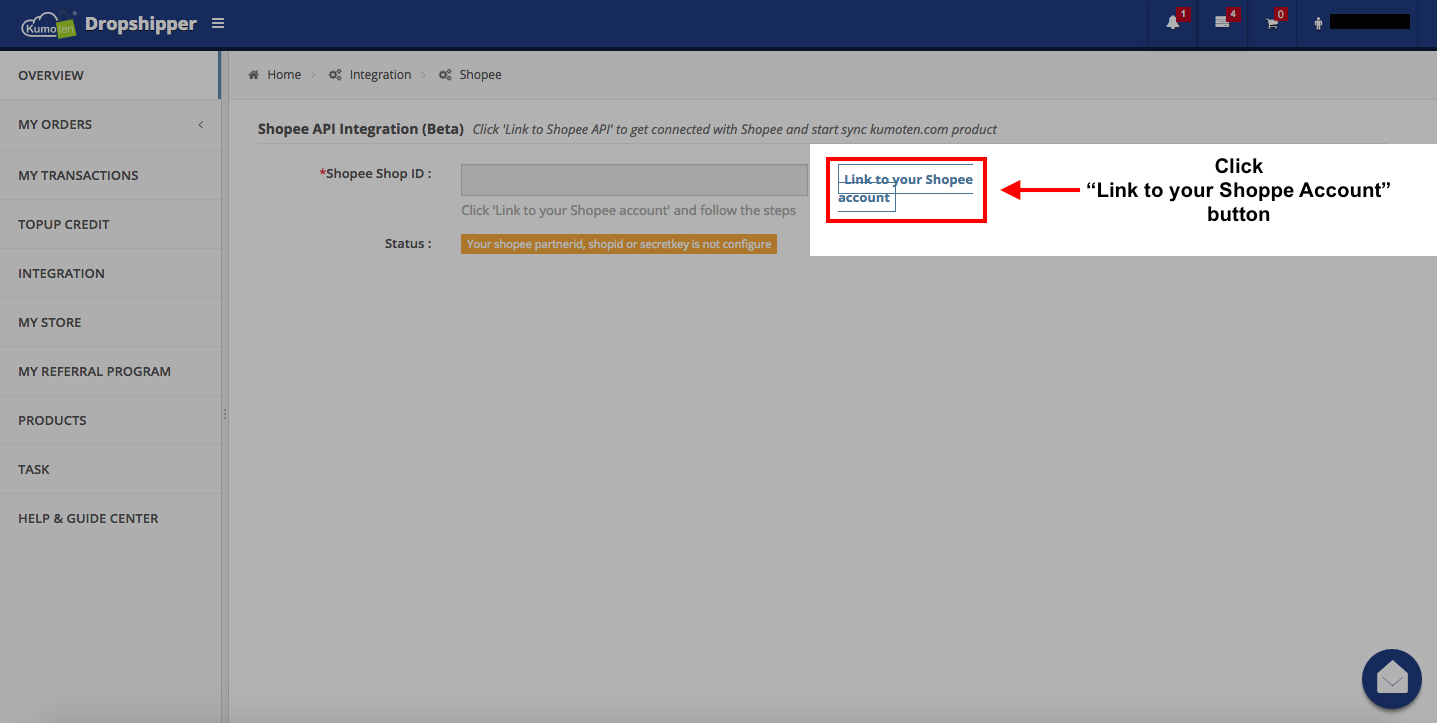This screenshot has height=723, width=1437.
Task: Click the Kumoten Dropshipper logo
Action: (x=109, y=24)
